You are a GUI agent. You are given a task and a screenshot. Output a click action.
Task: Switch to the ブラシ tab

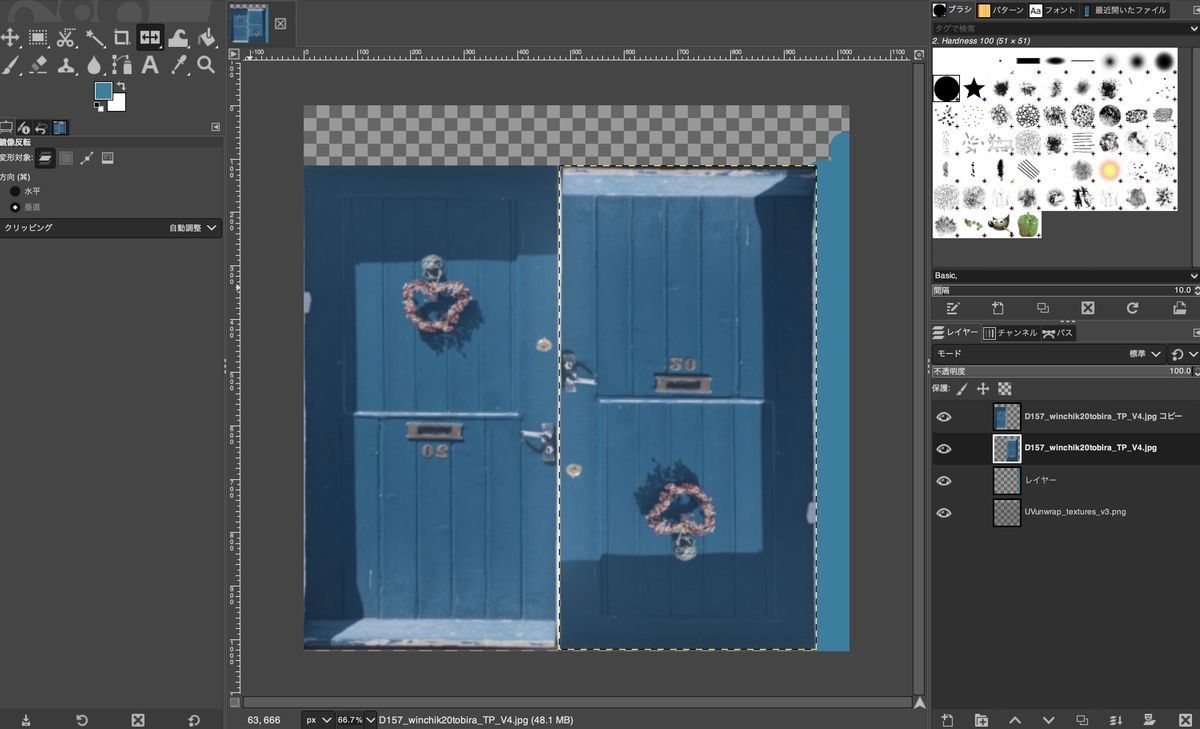(952, 10)
